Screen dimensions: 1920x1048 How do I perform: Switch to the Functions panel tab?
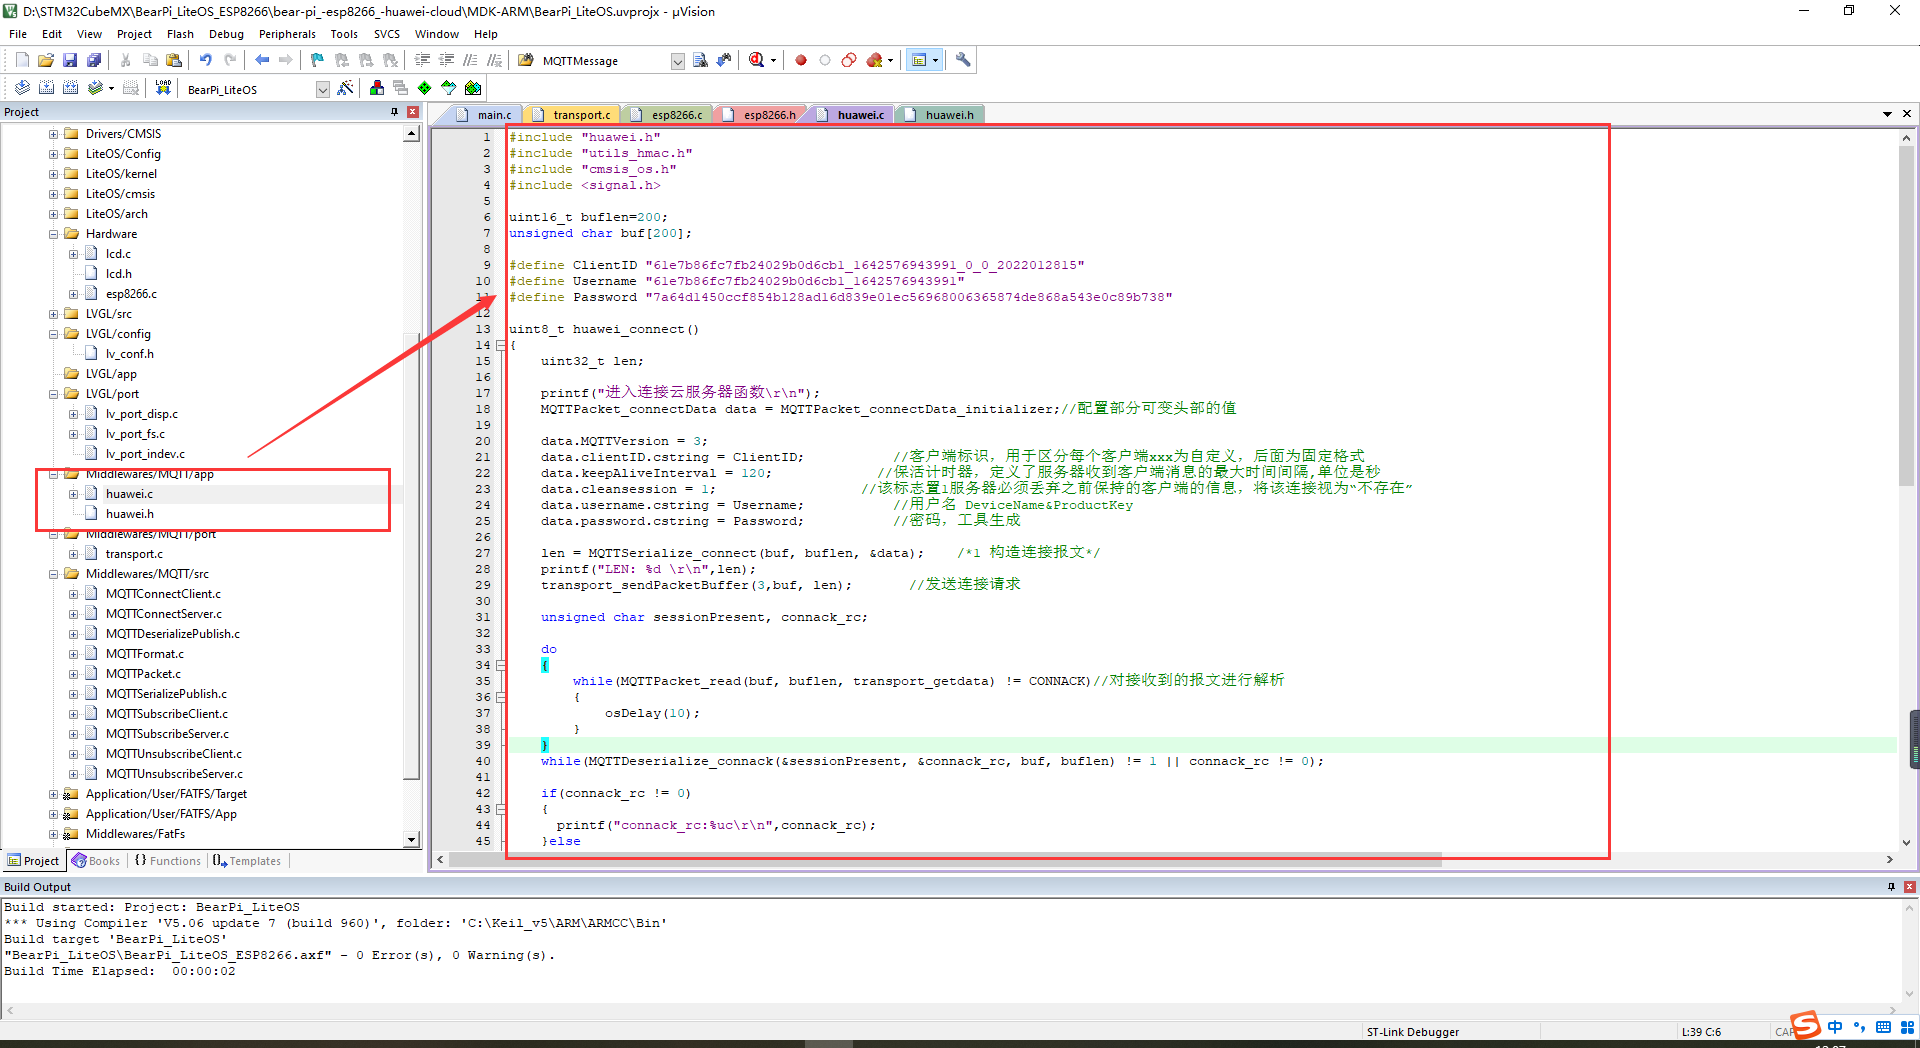pyautogui.click(x=167, y=861)
